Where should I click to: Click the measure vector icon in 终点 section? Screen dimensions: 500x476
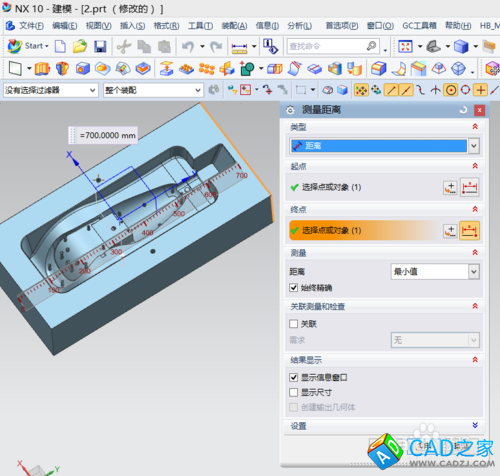point(469,231)
